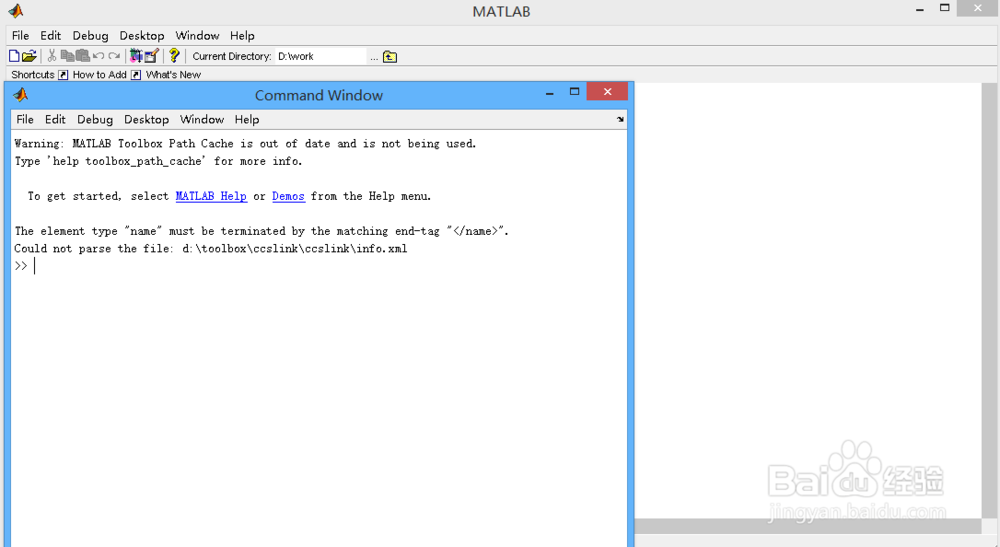Browse for folder with the ellipsis button
This screenshot has height=547, width=1000.
pos(374,57)
